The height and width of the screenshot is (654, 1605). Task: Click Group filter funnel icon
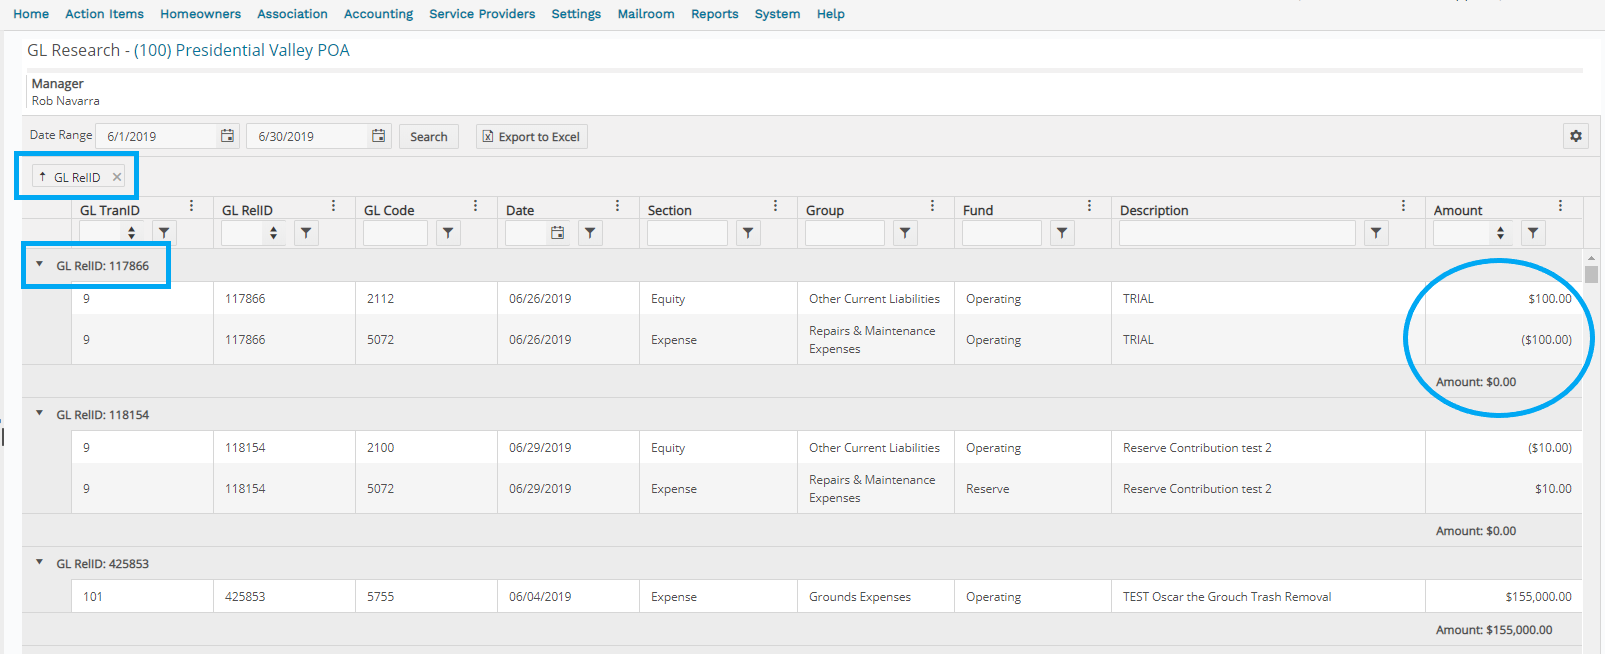pyautogui.click(x=905, y=233)
